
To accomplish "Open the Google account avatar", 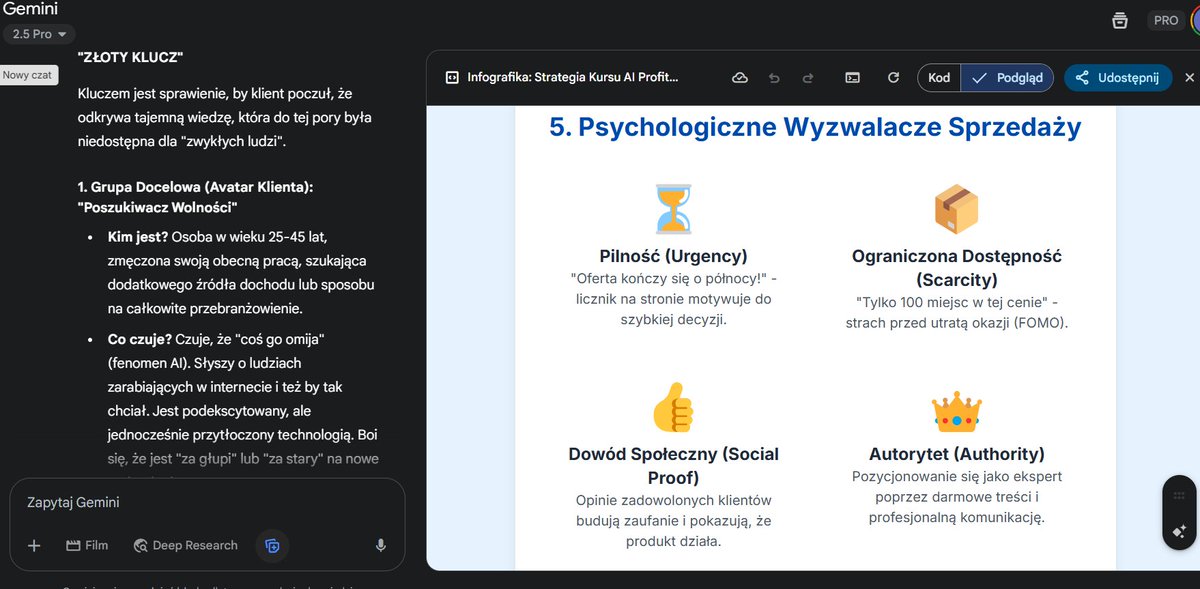I will coord(1194,20).
